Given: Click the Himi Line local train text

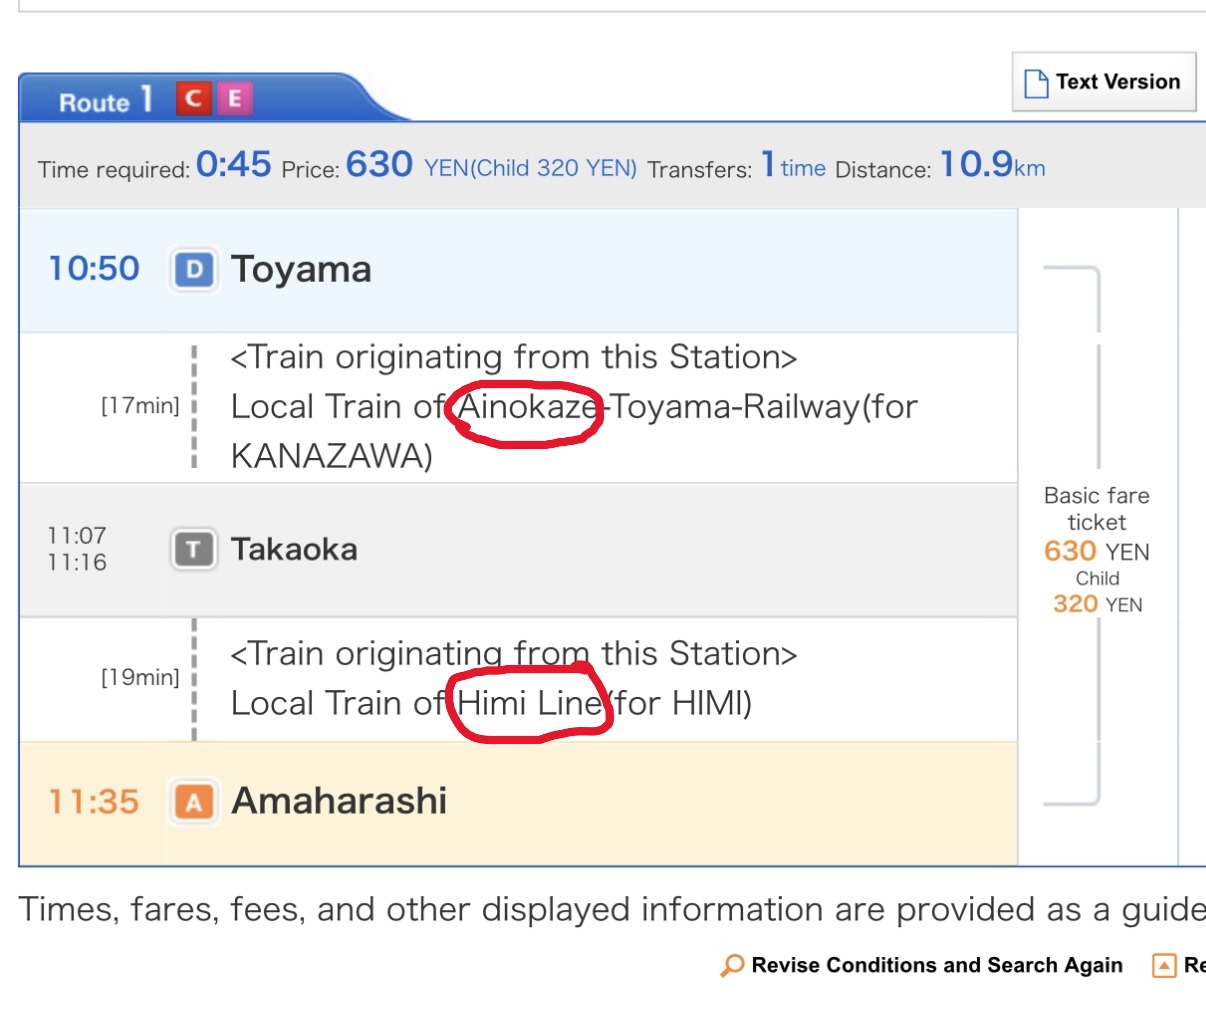Looking at the screenshot, I should pos(490,703).
